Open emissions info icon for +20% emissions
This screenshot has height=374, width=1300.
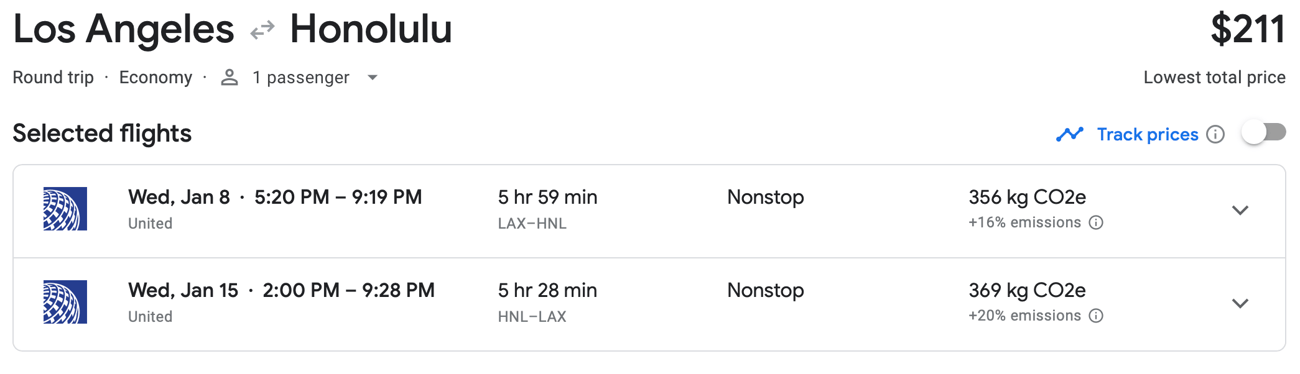point(1096,316)
